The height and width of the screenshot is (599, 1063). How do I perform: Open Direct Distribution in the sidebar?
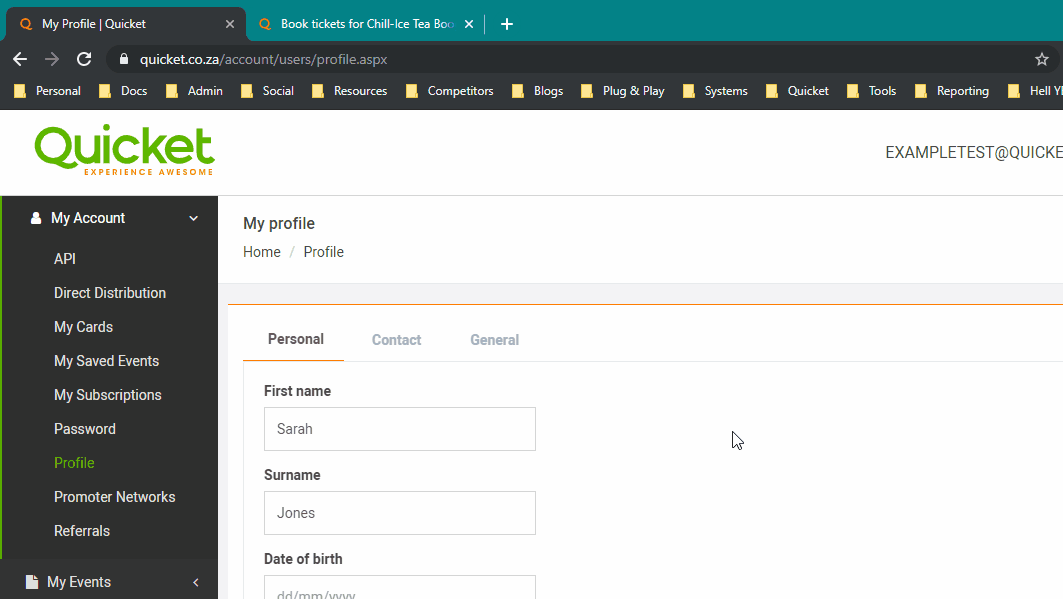click(110, 293)
